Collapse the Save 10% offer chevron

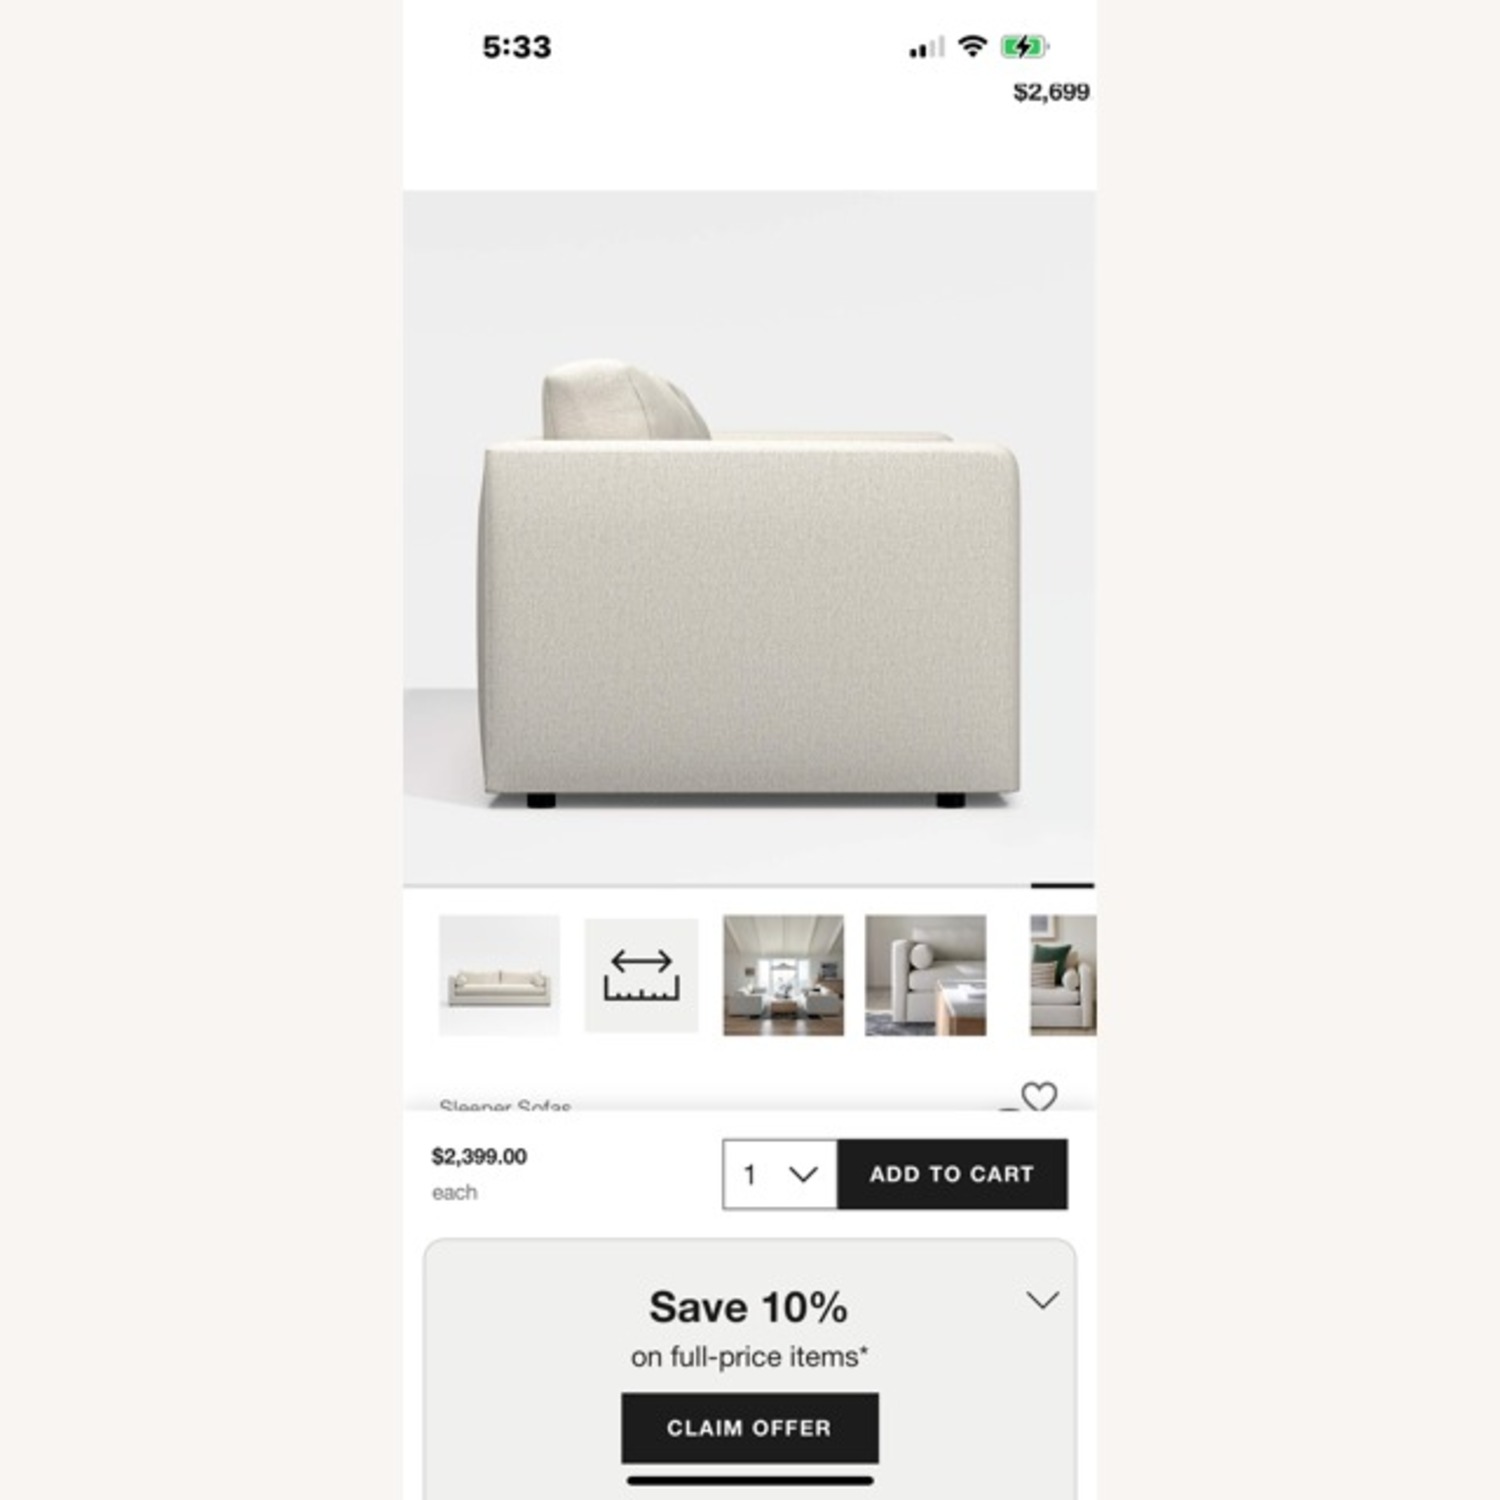(x=1042, y=1300)
